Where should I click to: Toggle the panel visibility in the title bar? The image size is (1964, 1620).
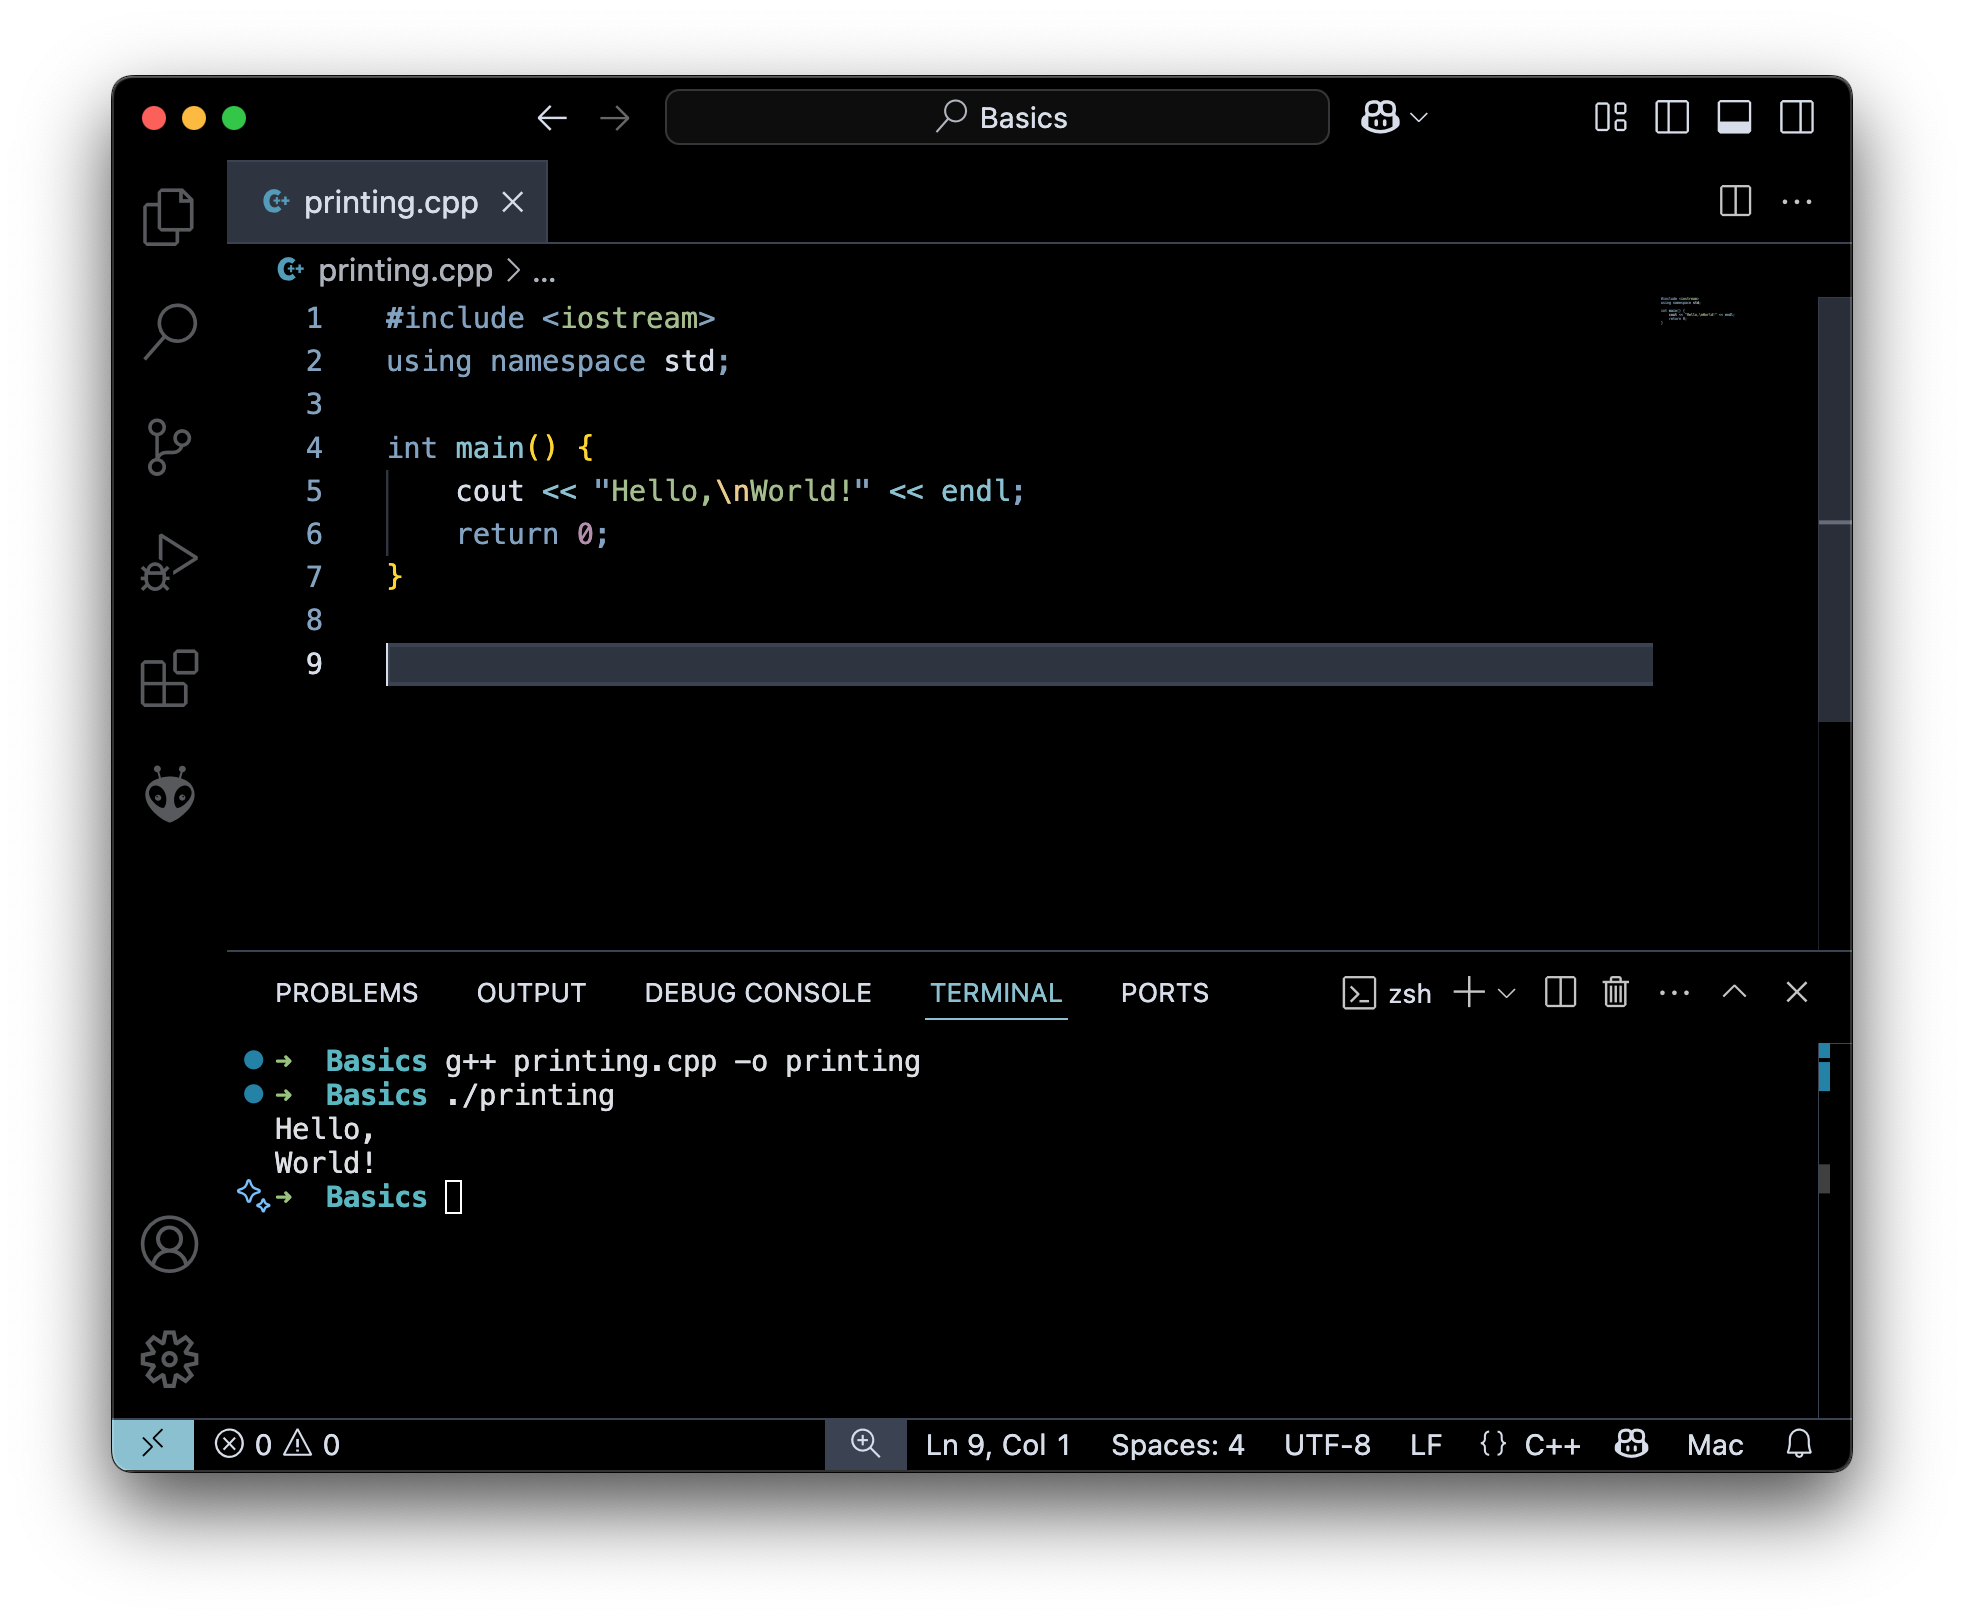(x=1735, y=117)
